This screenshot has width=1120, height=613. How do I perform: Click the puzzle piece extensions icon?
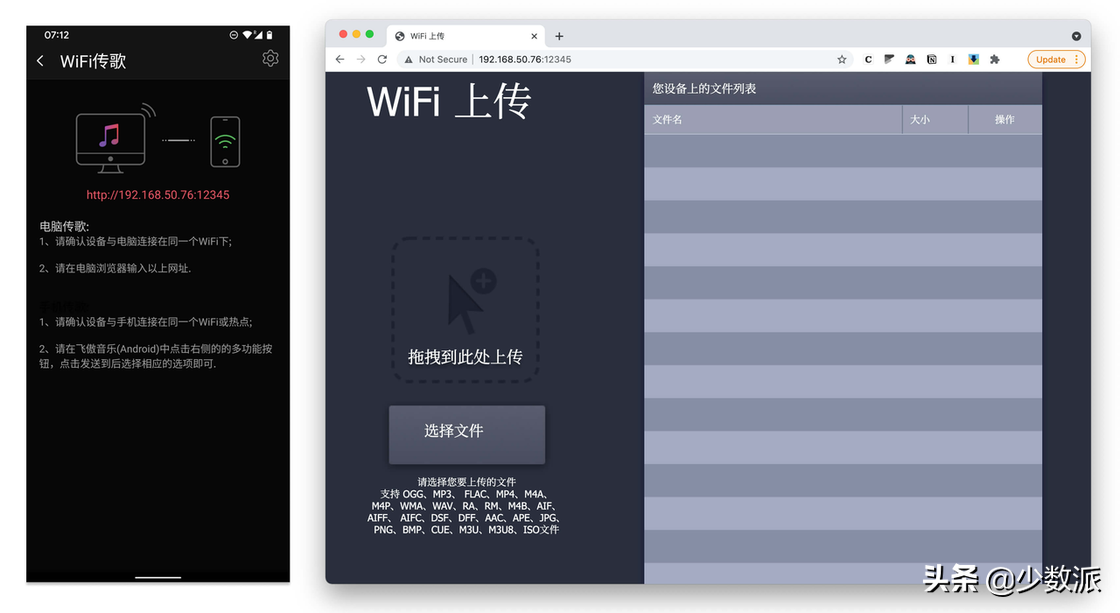994,59
